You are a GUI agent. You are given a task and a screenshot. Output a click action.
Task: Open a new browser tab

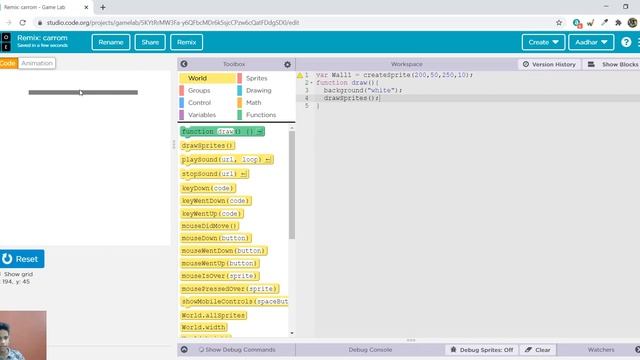pos(103,7)
